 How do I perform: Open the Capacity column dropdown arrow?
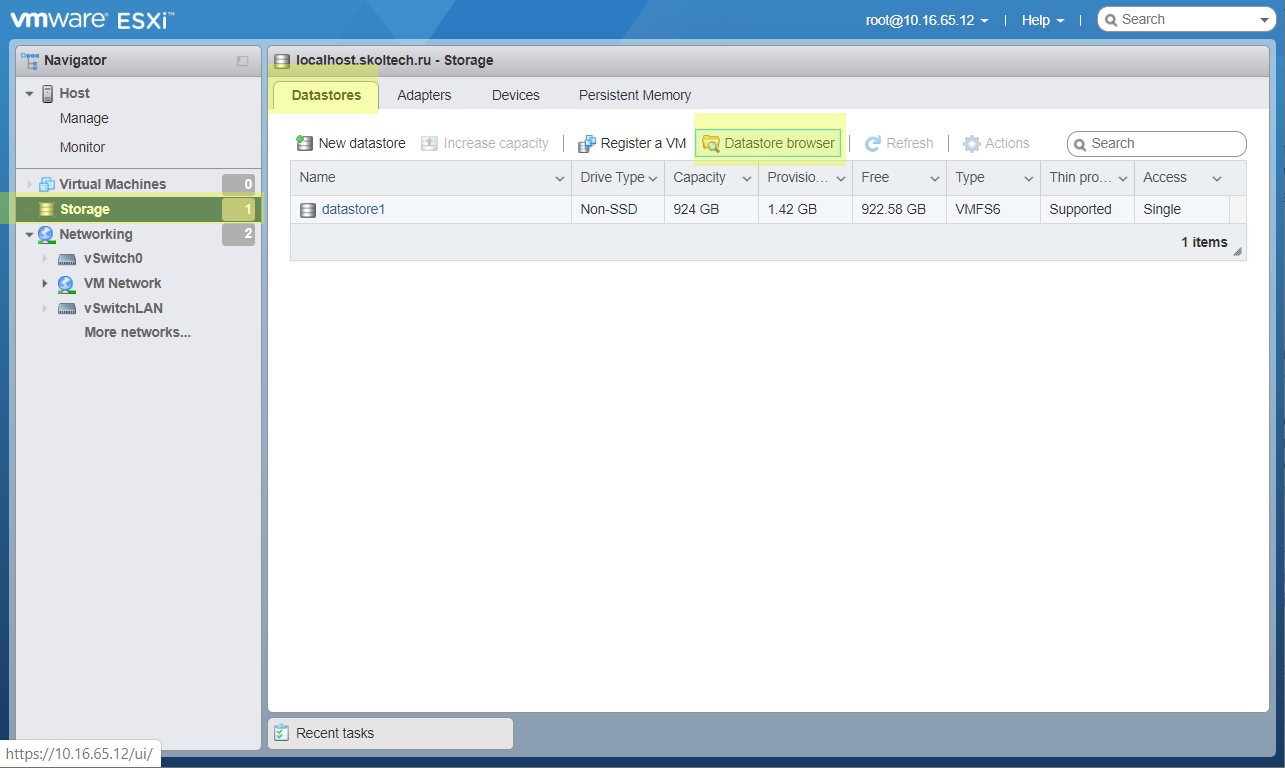pos(747,178)
